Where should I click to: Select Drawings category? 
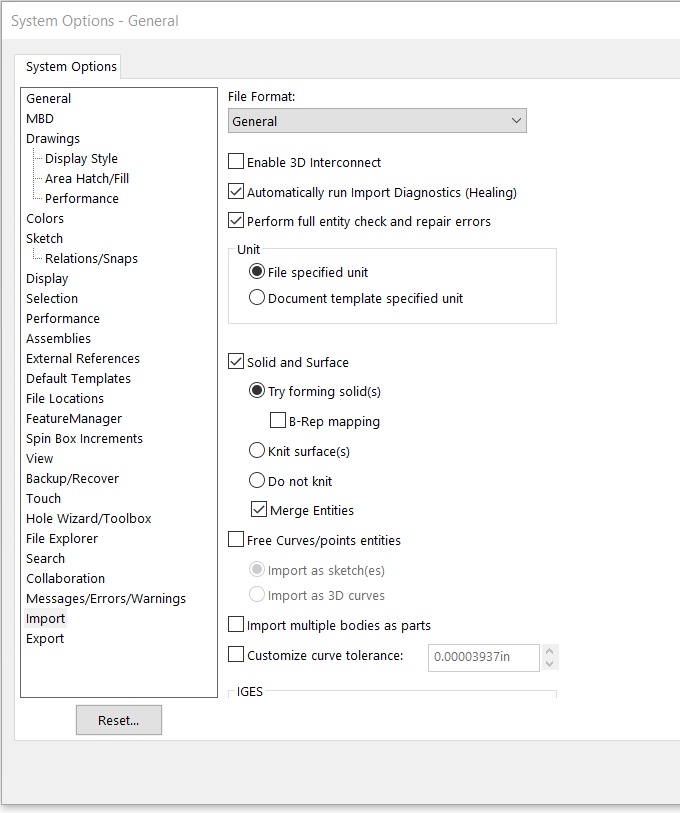53,138
